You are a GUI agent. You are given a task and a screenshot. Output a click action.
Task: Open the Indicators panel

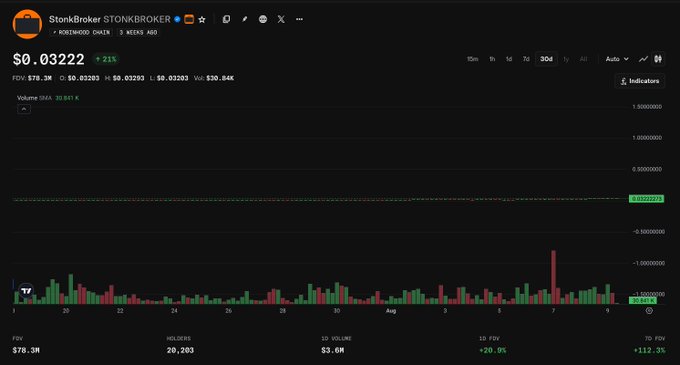pos(640,81)
